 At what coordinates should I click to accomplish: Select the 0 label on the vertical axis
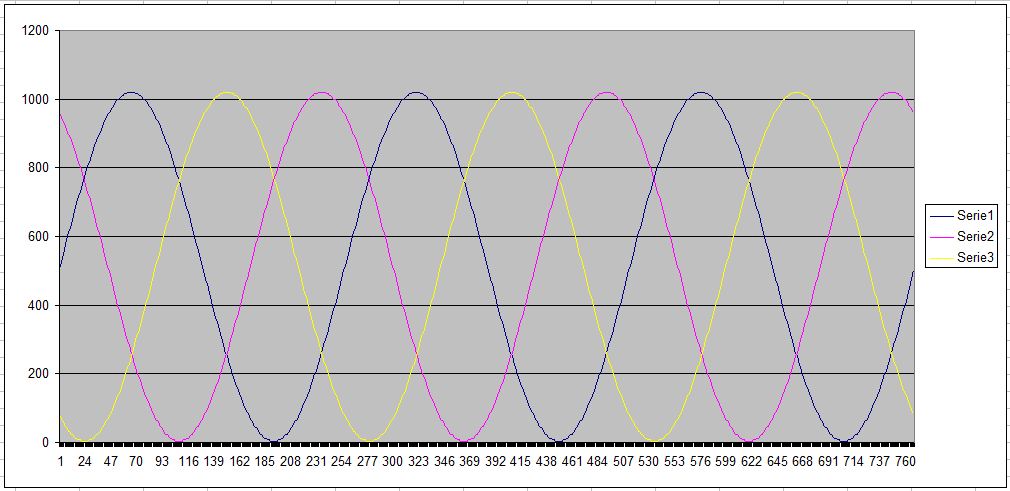pos(45,442)
